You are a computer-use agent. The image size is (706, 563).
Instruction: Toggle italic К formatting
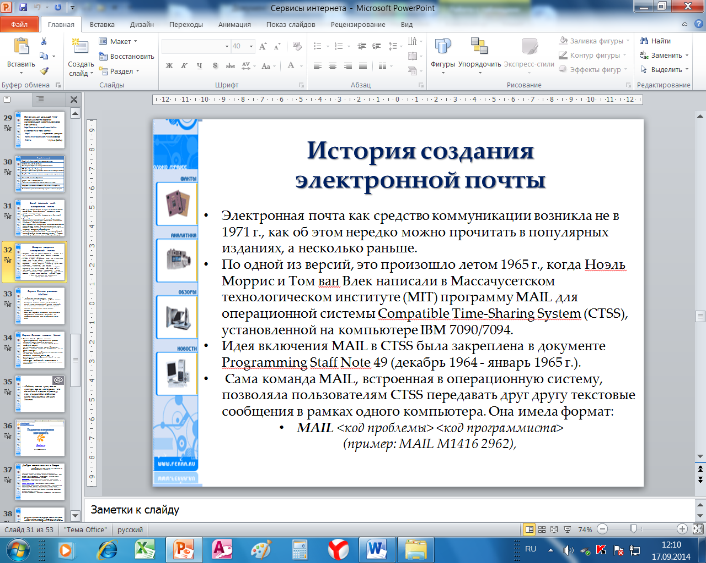point(184,66)
